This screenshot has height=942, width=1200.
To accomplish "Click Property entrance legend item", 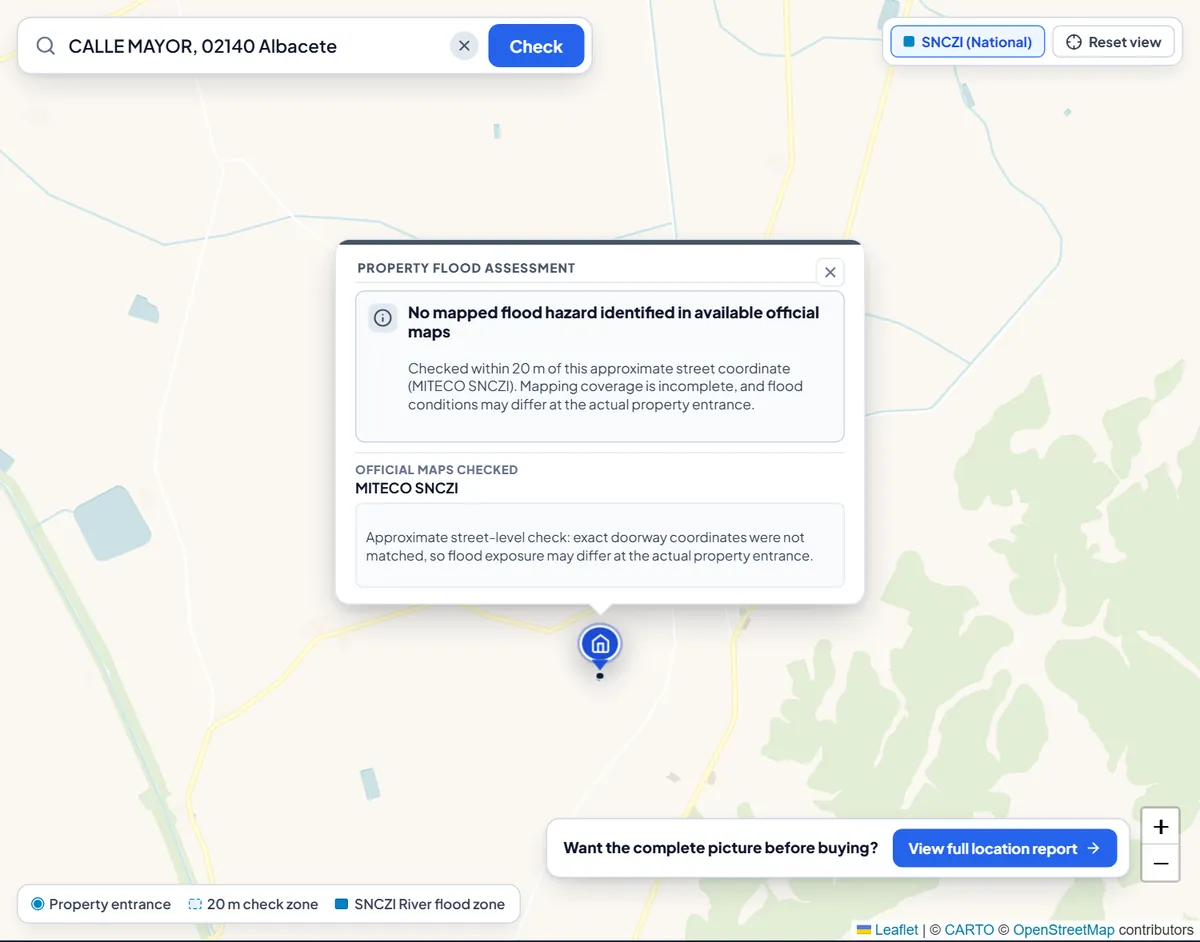I will coord(101,904).
